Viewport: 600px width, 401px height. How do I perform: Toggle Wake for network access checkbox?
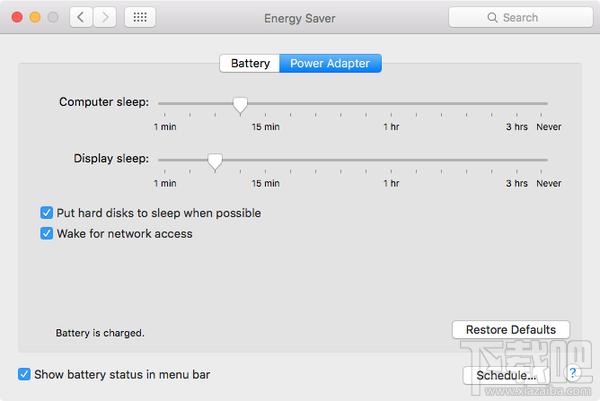pos(47,233)
